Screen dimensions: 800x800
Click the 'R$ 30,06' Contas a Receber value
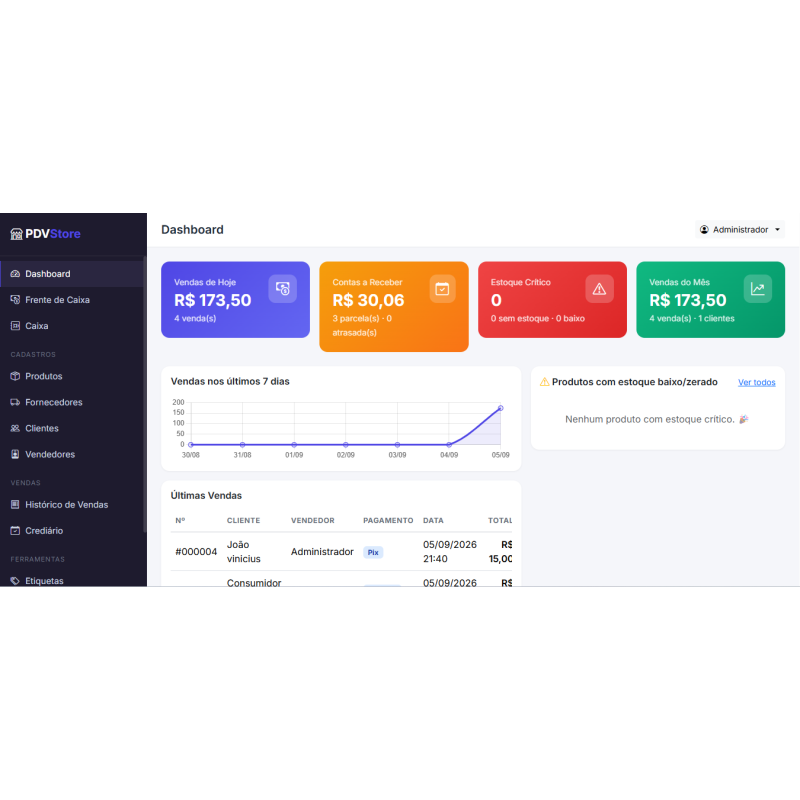pyautogui.click(x=368, y=301)
